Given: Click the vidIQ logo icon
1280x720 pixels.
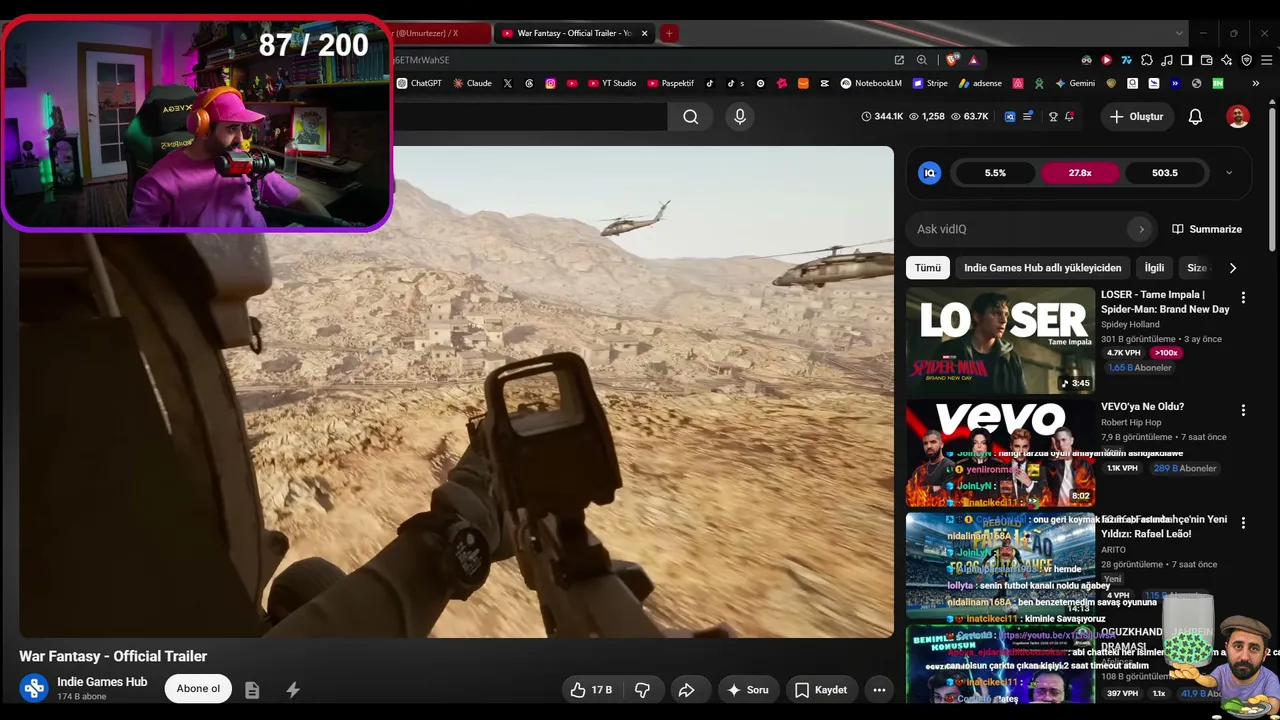Looking at the screenshot, I should [930, 173].
